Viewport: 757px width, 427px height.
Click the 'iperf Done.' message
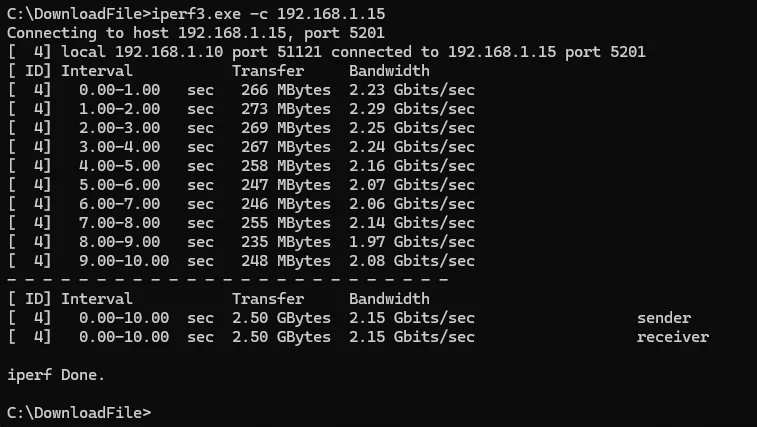(x=56, y=375)
